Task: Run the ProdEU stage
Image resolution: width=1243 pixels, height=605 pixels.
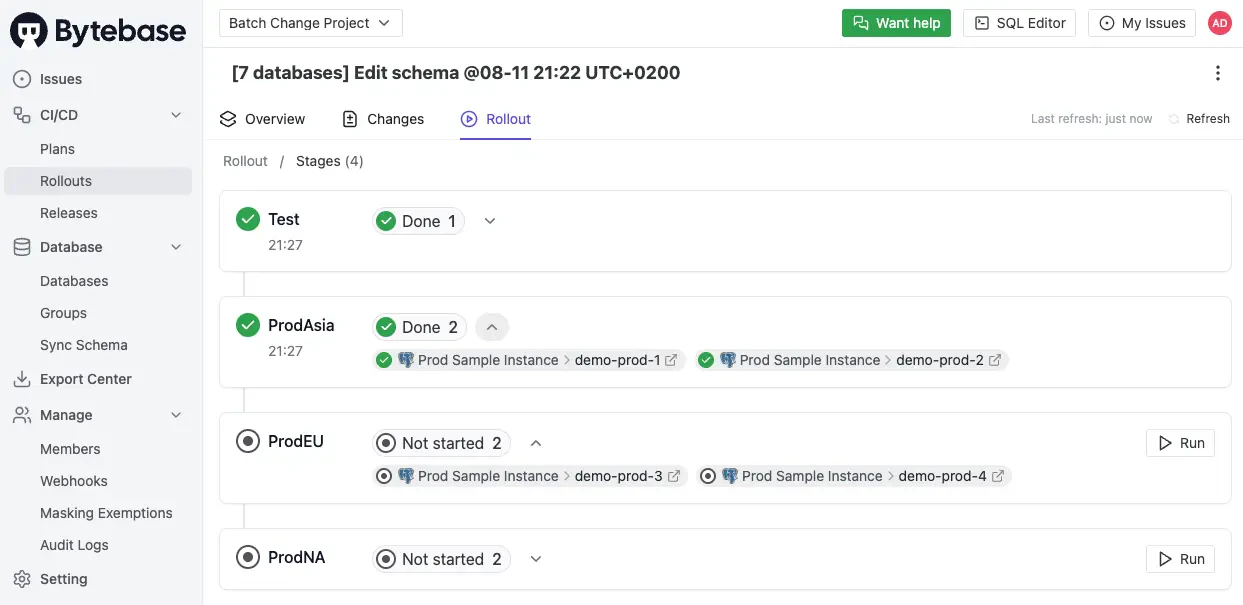Action: coord(1180,443)
